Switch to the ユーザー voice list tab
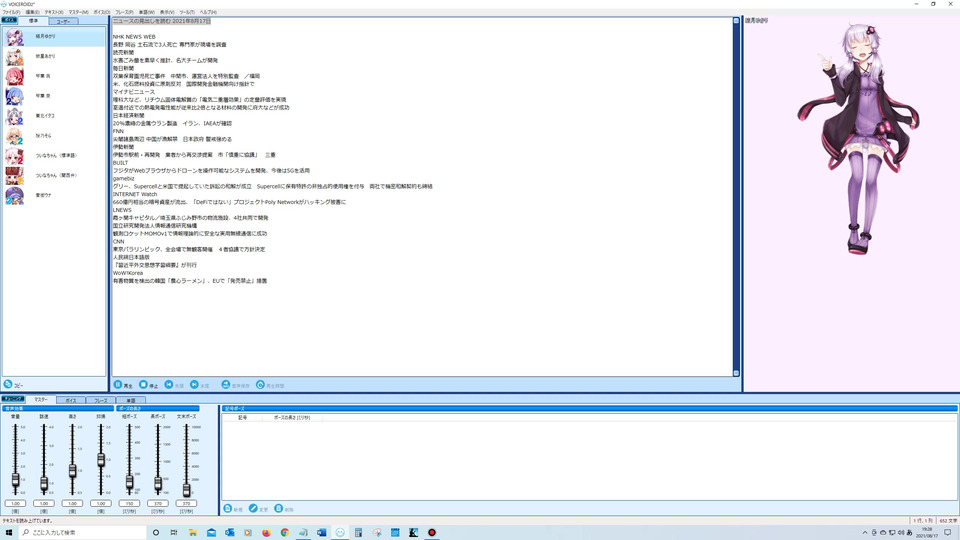 63,21
